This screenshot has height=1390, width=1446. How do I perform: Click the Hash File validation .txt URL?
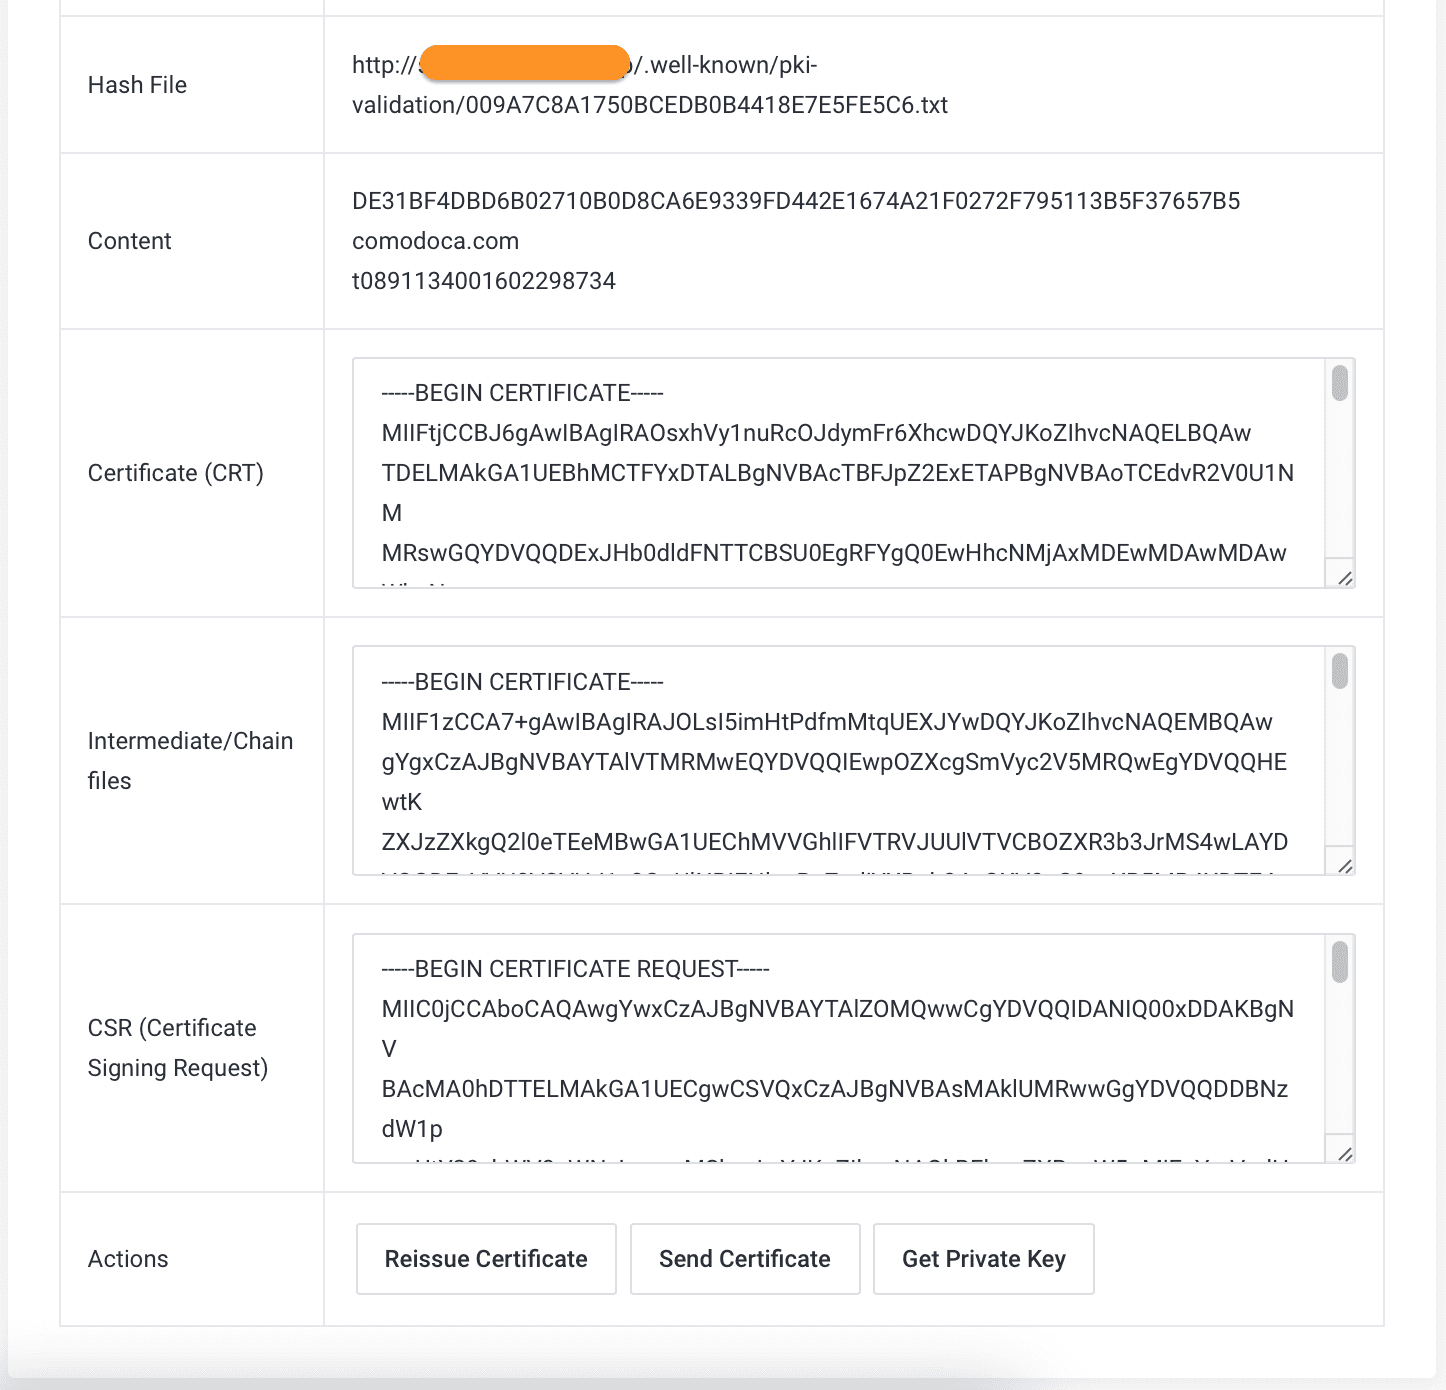click(x=650, y=105)
